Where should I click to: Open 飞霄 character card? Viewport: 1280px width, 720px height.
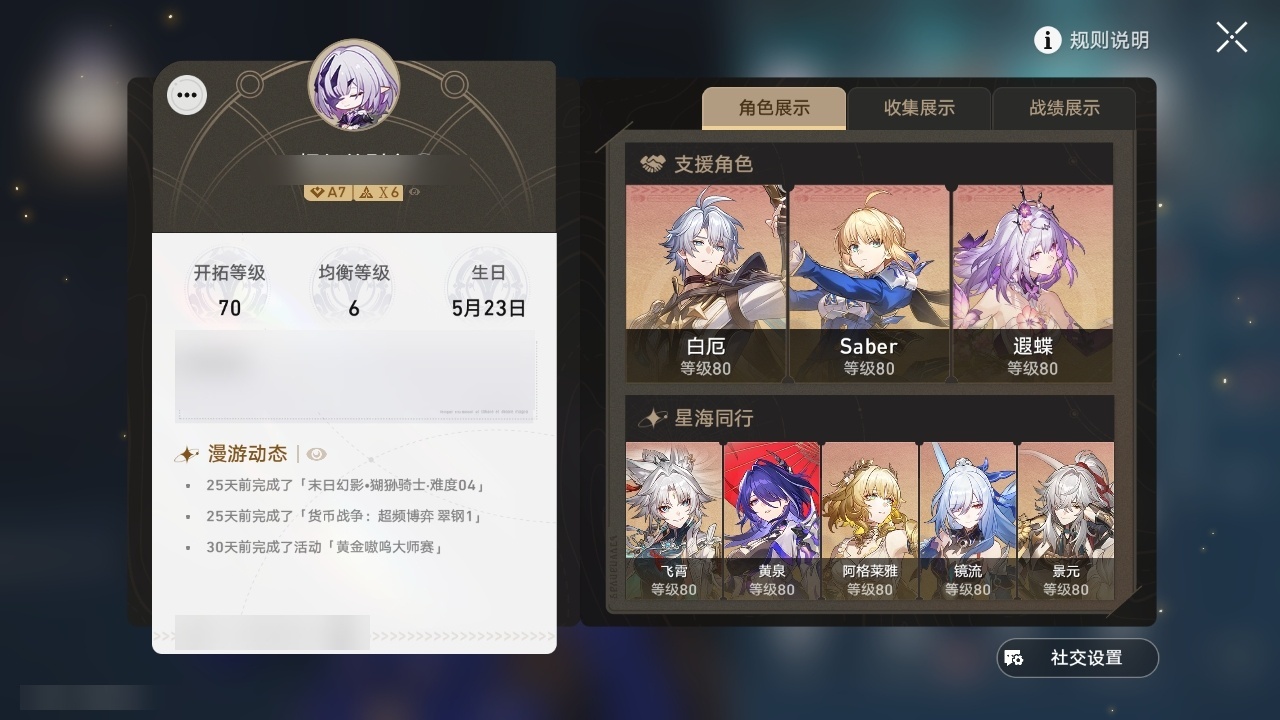(x=674, y=521)
